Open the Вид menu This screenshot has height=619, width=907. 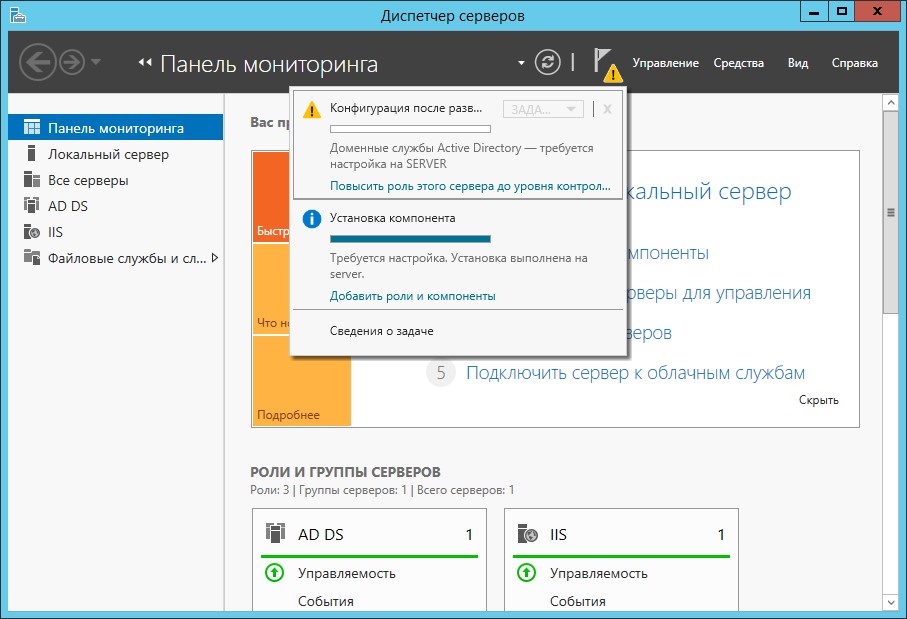click(798, 63)
